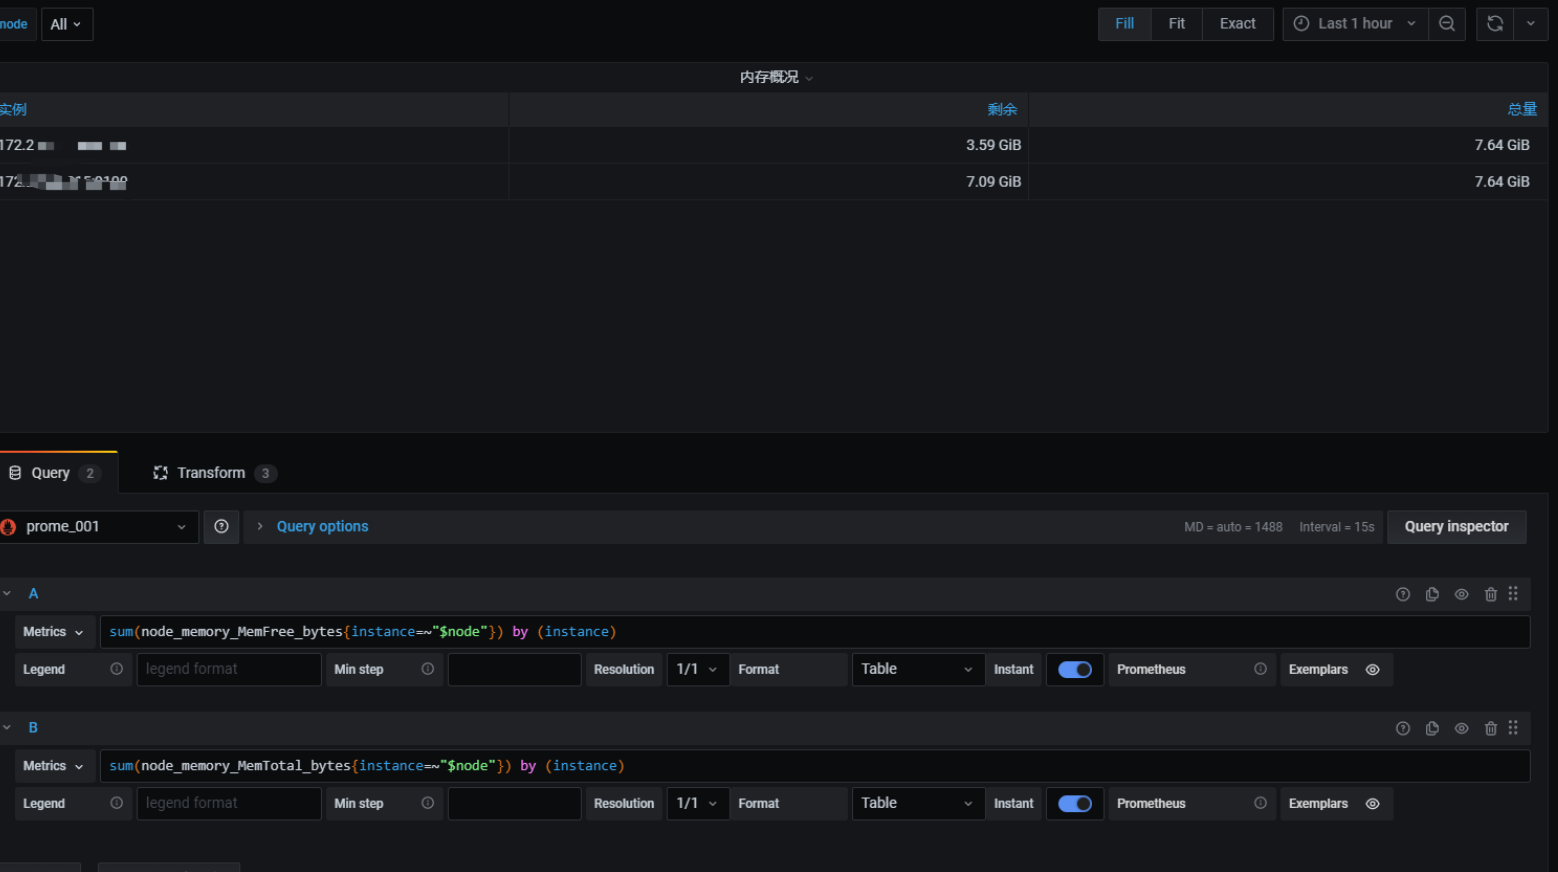The image size is (1558, 872).
Task: Toggle visibility of query B
Action: (1461, 728)
